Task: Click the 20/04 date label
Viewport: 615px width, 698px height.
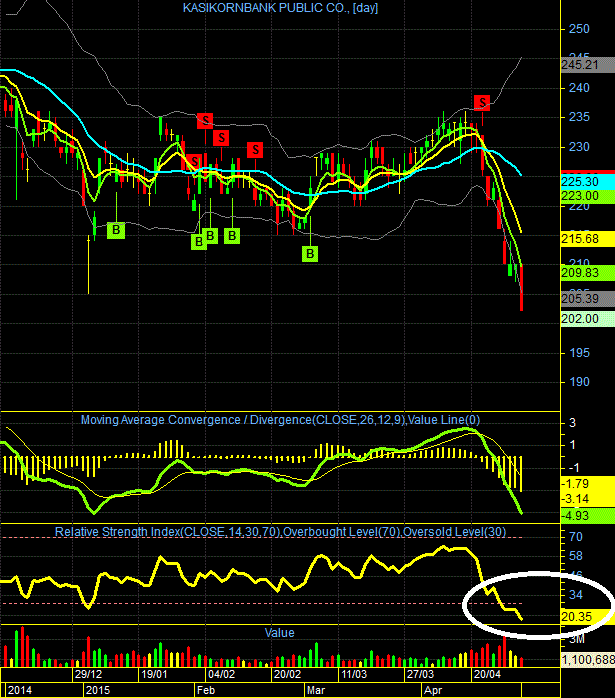Action: click(487, 674)
